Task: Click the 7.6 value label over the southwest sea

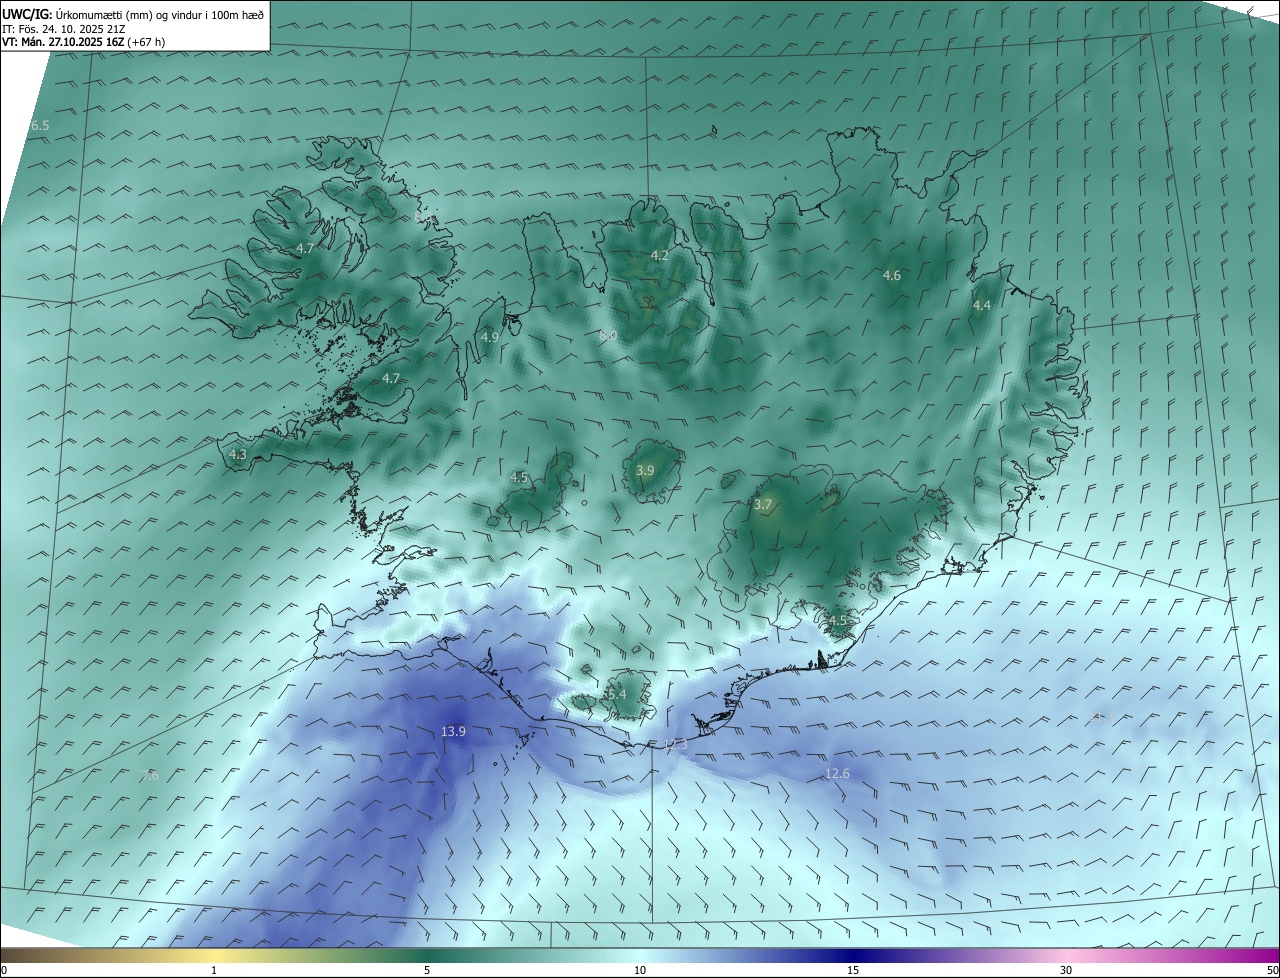Action: [150, 775]
